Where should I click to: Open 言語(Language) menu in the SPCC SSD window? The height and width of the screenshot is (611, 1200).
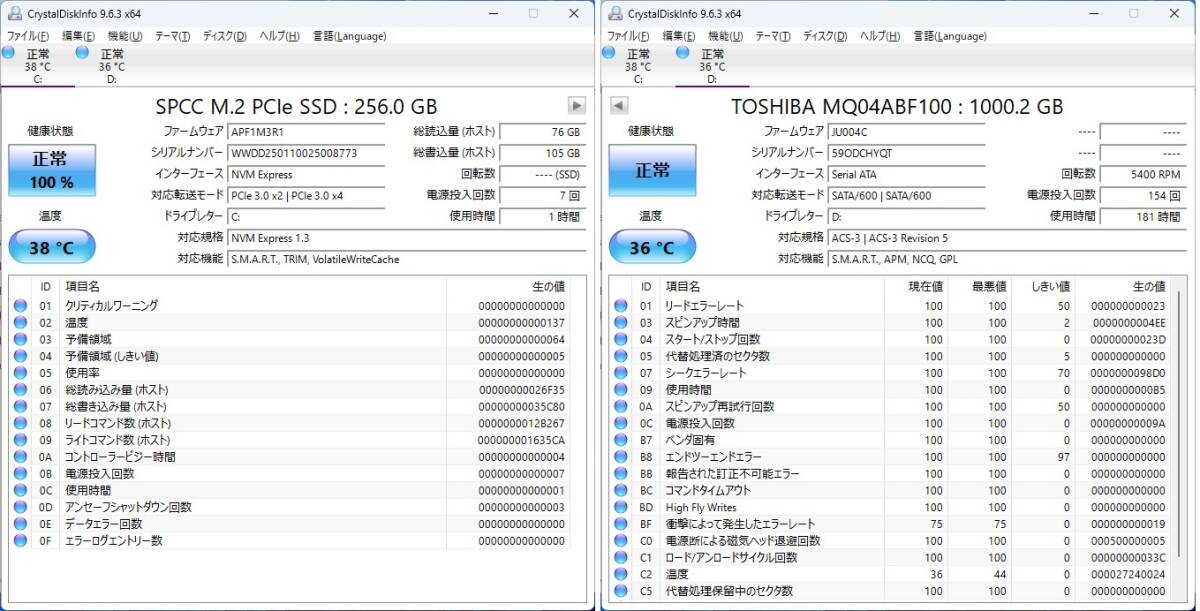tap(349, 36)
